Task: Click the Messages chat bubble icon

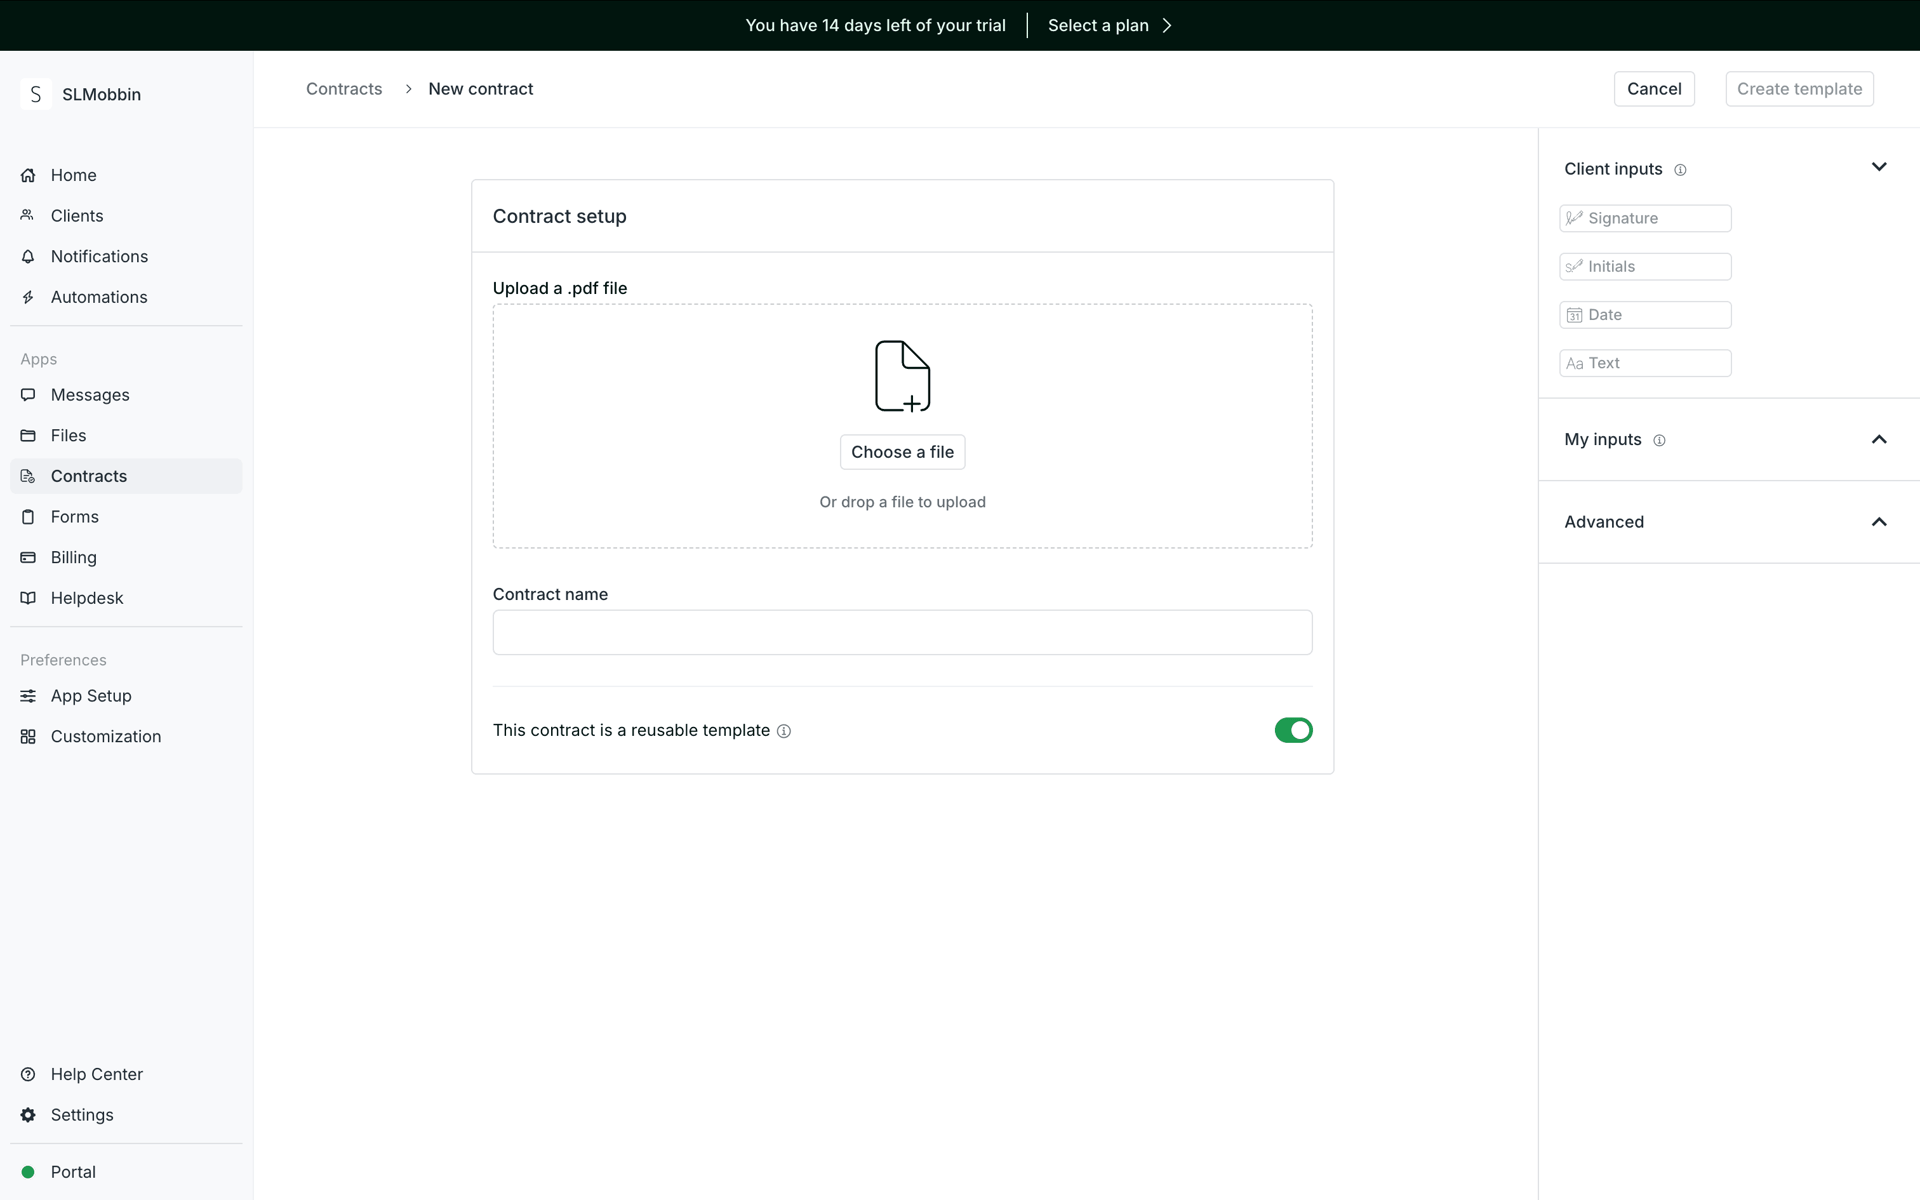Action: pyautogui.click(x=28, y=395)
